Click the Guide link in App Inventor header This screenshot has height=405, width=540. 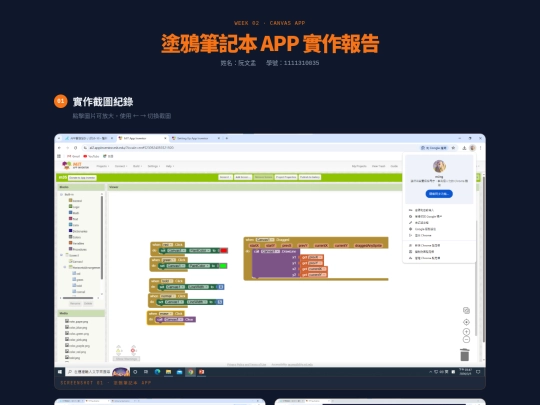pos(394,166)
